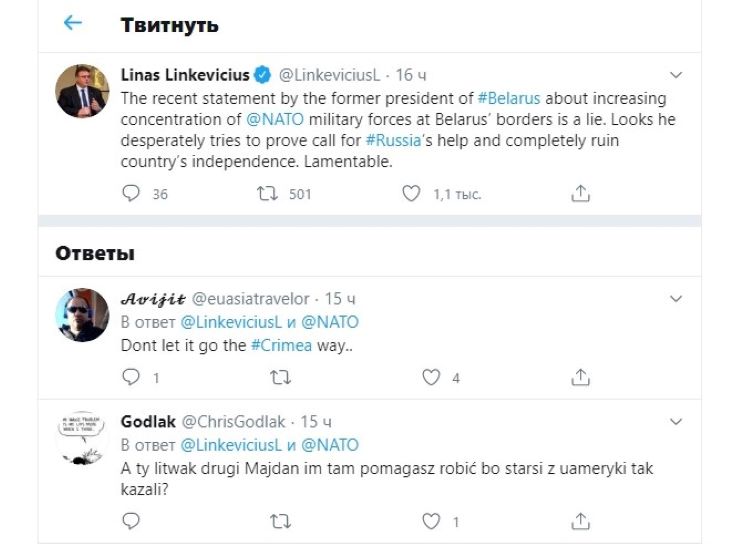730x544 pixels.
Task: Retweet Godlak's reply
Action: (281, 521)
